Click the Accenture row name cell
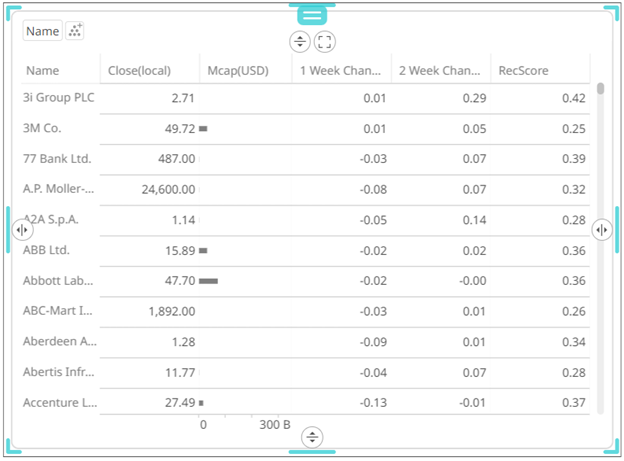Image resolution: width=624 pixels, height=461 pixels. pos(60,402)
